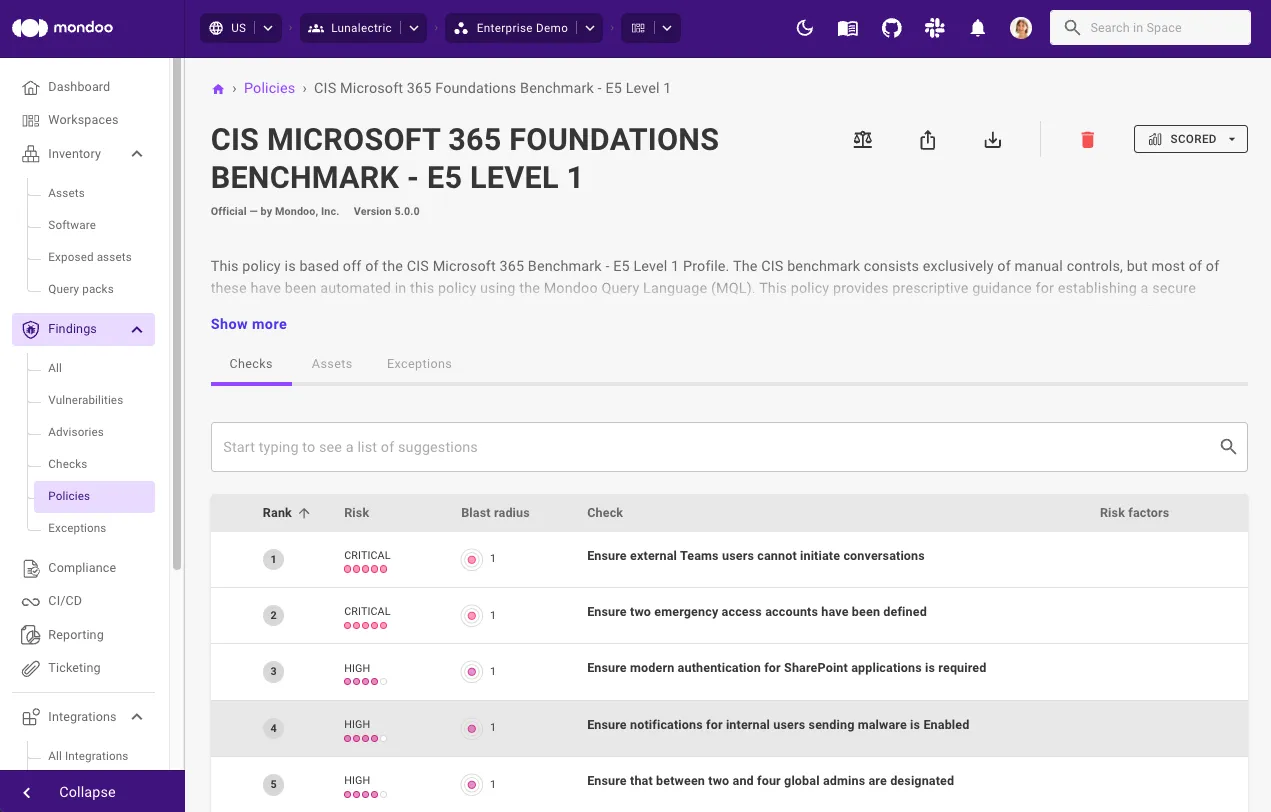1271x812 pixels.
Task: Click the home breadcrumb icon
Action: 218,89
